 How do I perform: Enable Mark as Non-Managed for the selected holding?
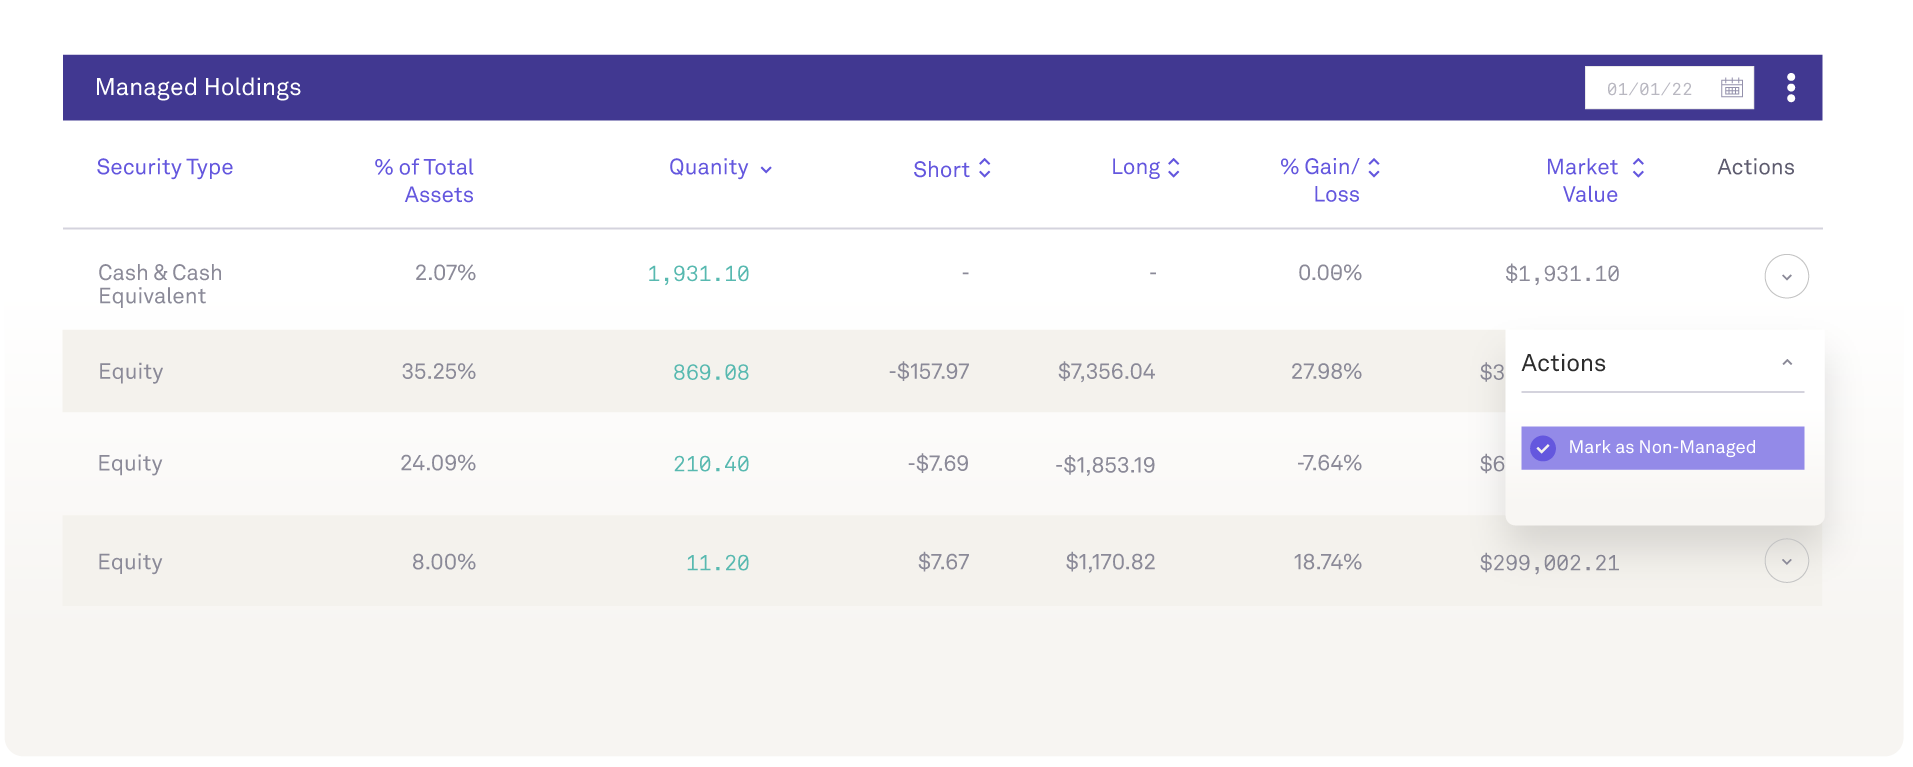click(1662, 448)
